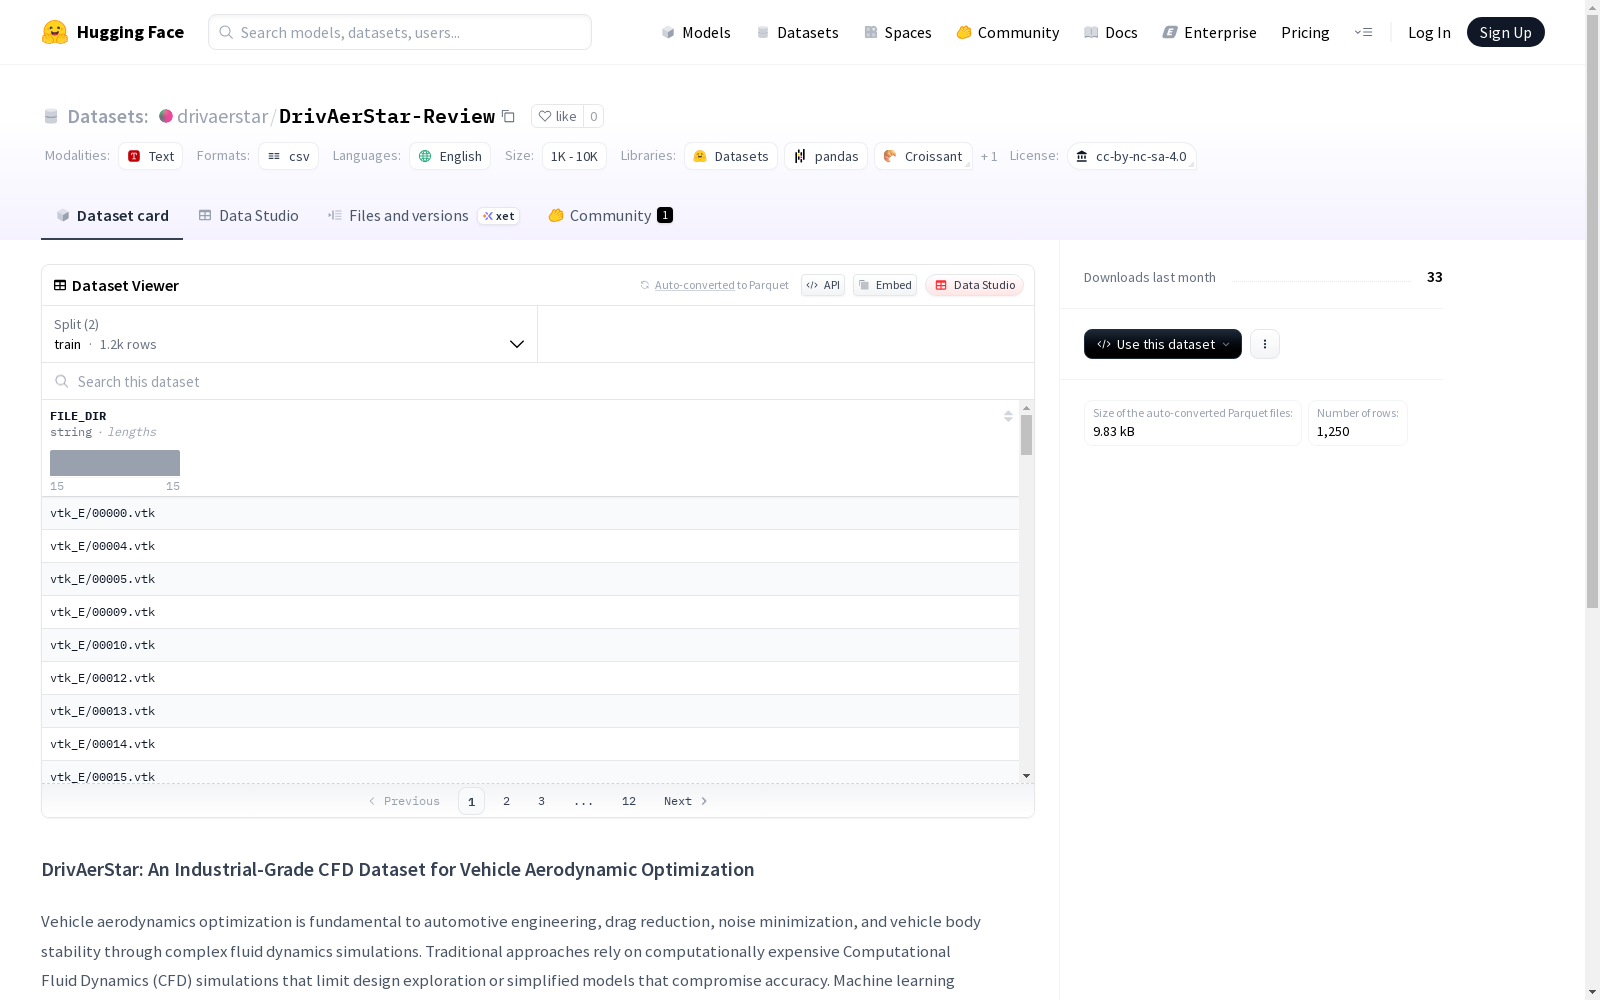Open more options kebab beside Use this dataset
Viewport: 1600px width, 1000px height.
1265,344
